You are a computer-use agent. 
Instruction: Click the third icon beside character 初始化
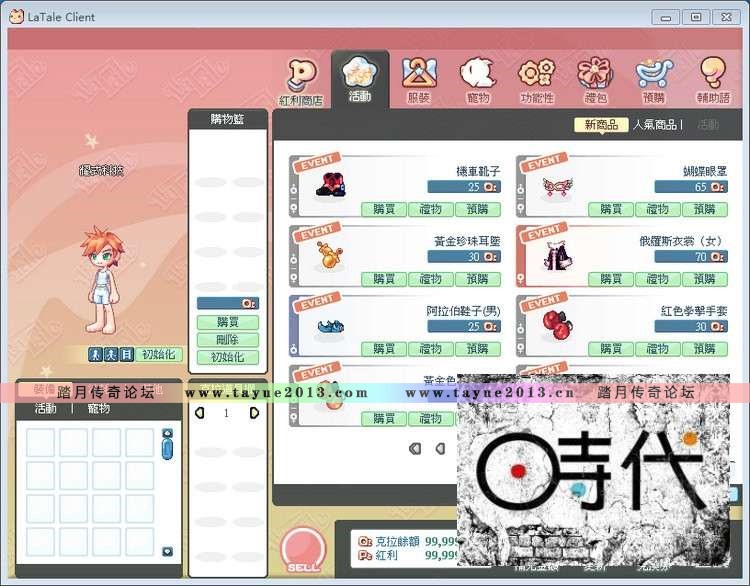click(126, 354)
